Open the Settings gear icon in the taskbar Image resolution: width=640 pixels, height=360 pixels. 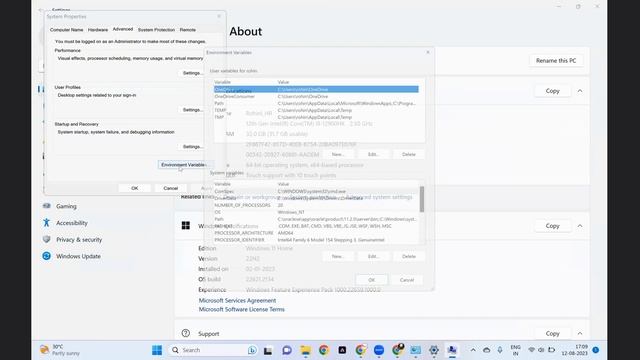click(x=434, y=350)
